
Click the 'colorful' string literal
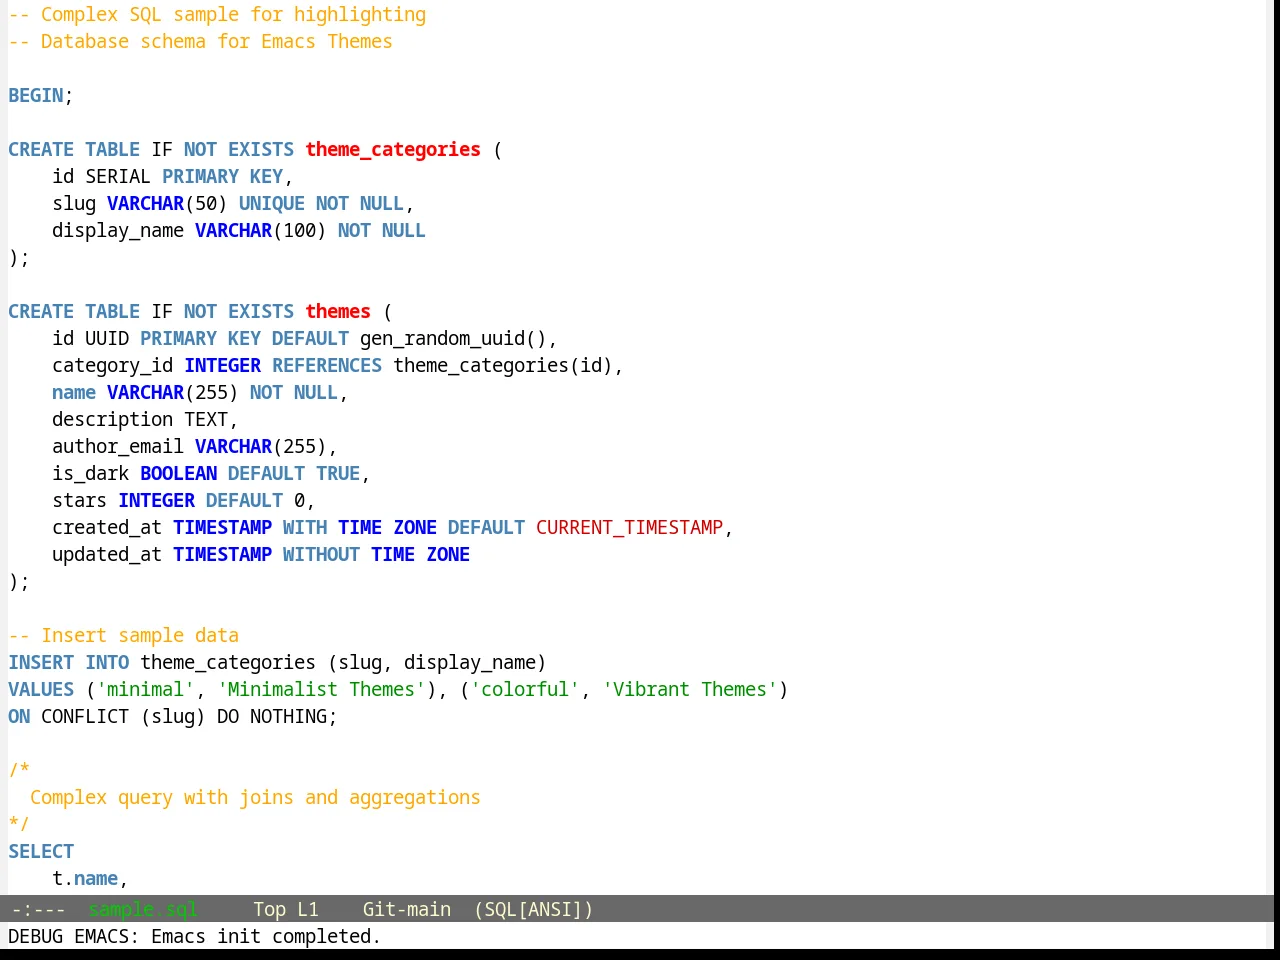(525, 689)
